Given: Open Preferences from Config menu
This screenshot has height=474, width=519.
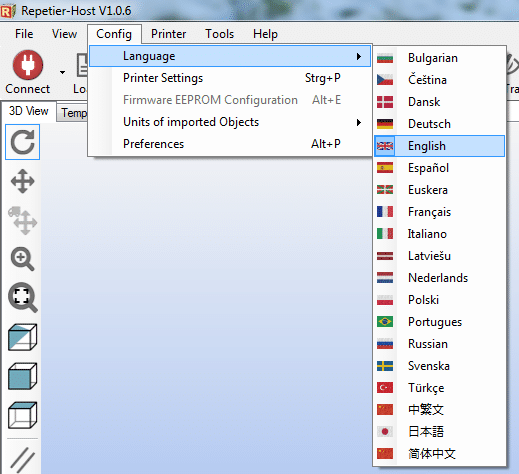Looking at the screenshot, I should point(230,144).
